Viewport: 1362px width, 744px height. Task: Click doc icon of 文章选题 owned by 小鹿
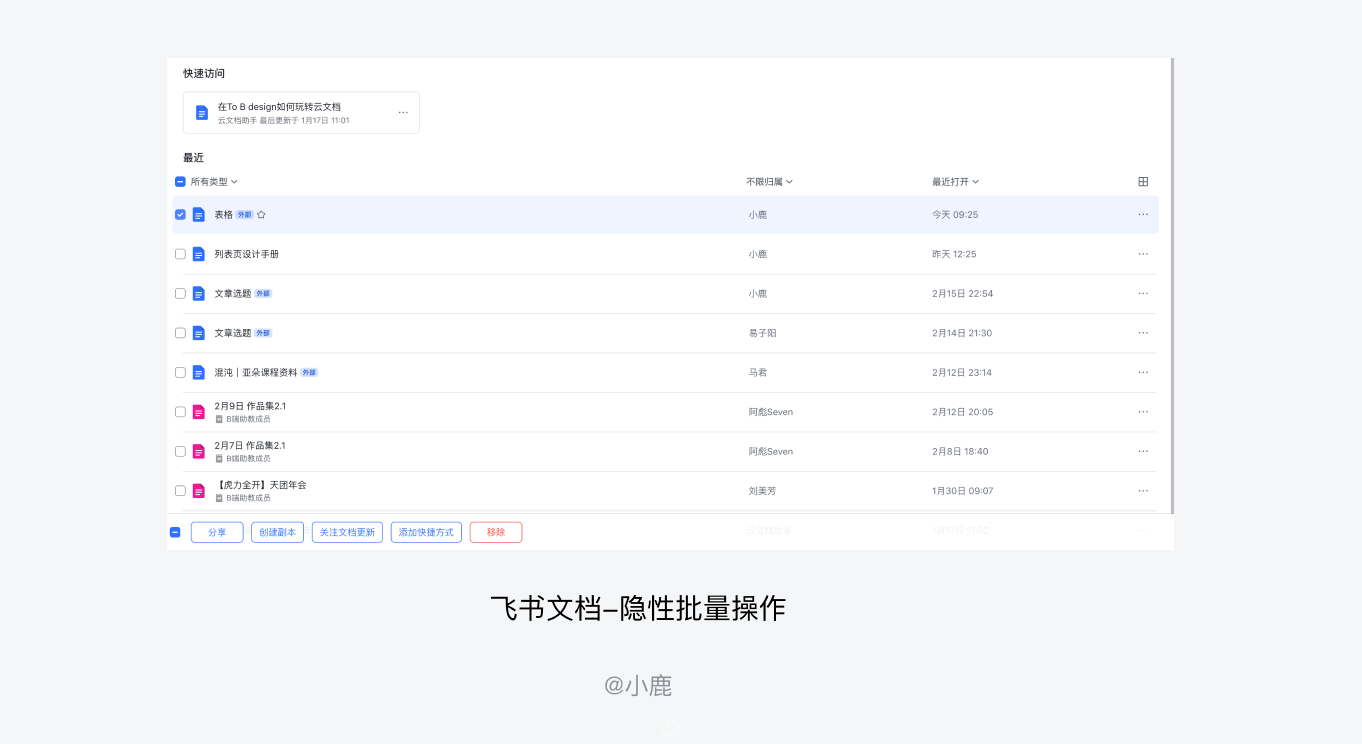point(199,294)
